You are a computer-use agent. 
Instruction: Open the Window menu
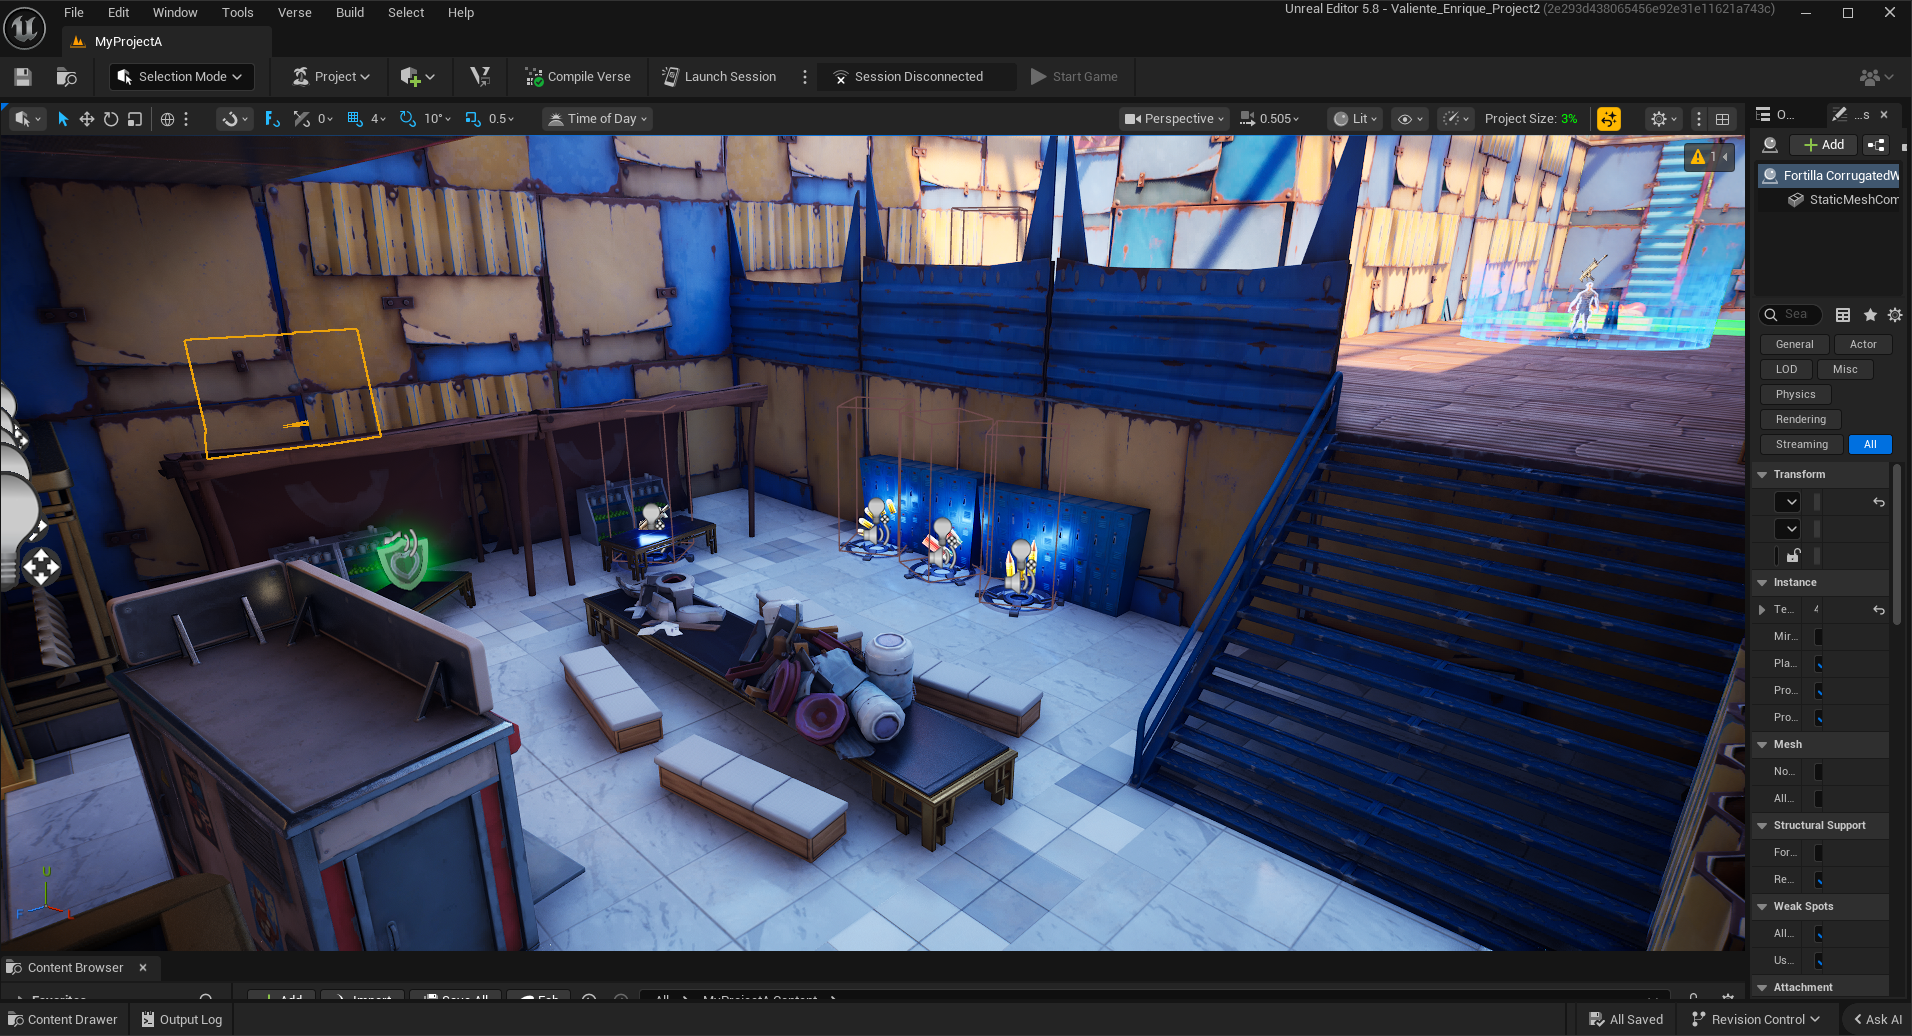click(x=175, y=13)
